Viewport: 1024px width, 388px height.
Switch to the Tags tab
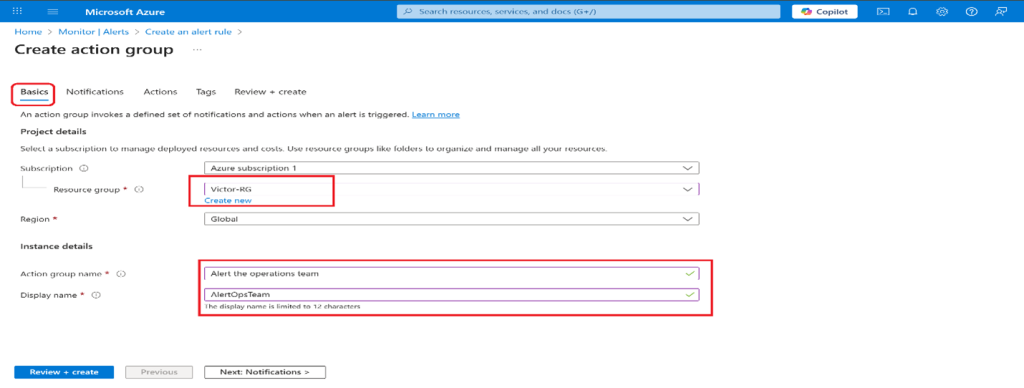[x=206, y=92]
